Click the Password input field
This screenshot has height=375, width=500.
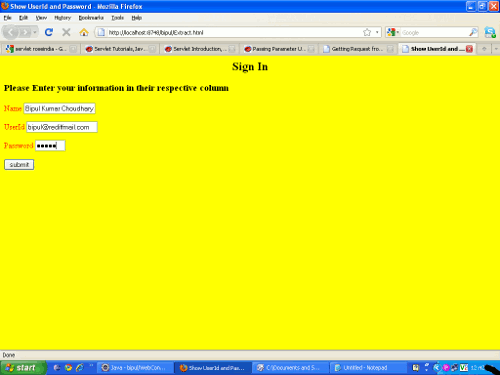coord(50,146)
